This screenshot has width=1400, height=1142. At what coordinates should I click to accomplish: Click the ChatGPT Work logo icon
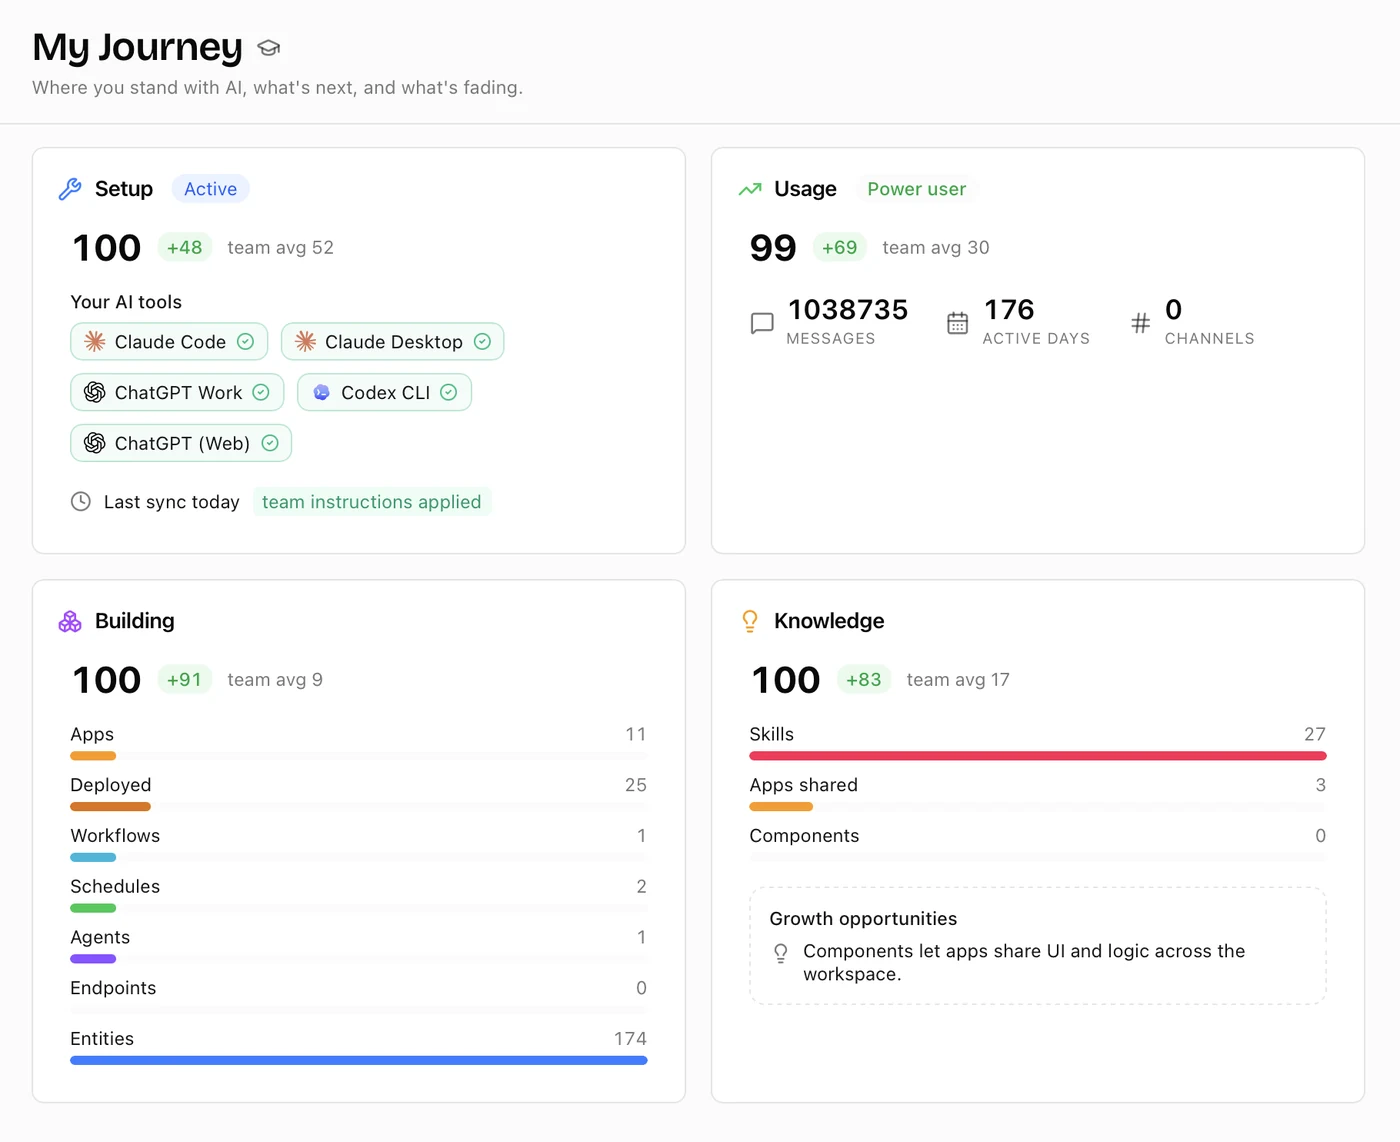95,393
